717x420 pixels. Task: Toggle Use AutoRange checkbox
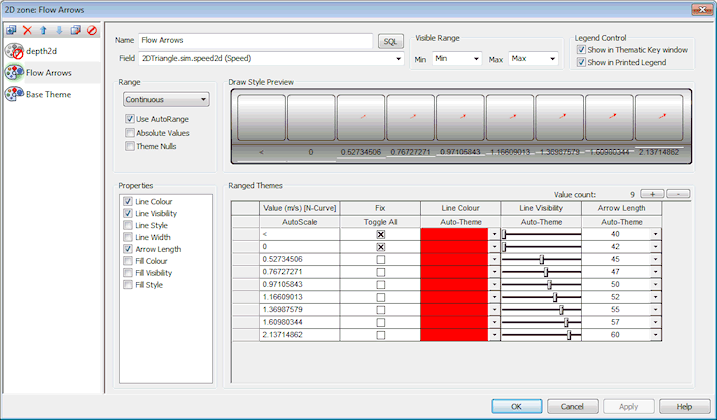pyautogui.click(x=130, y=119)
